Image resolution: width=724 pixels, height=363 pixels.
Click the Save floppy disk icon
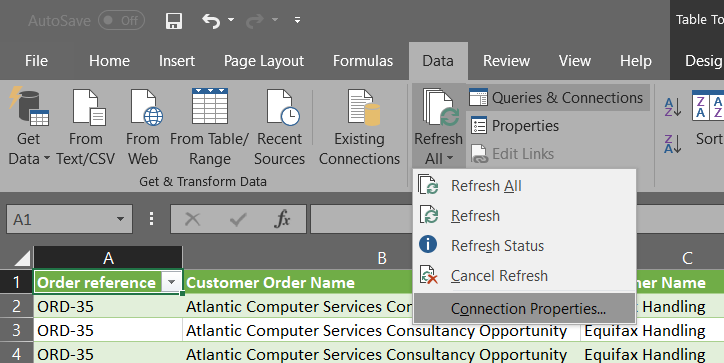(174, 21)
